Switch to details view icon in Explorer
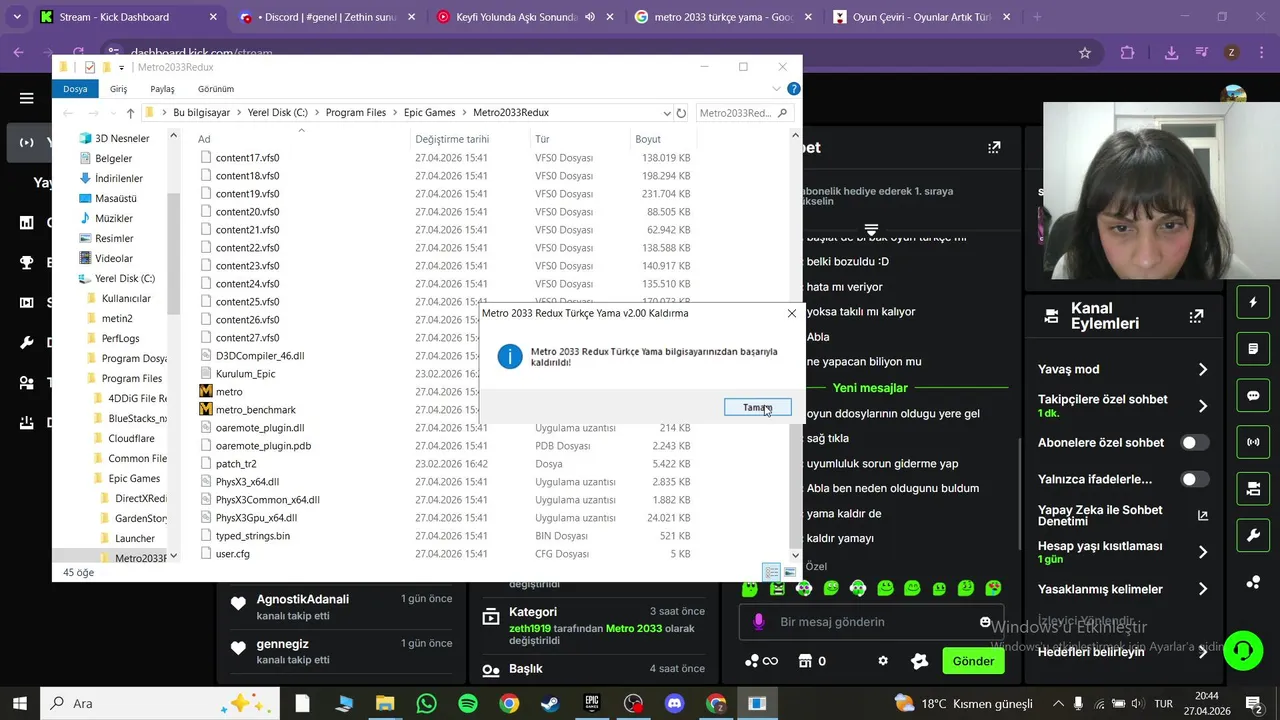 click(772, 572)
